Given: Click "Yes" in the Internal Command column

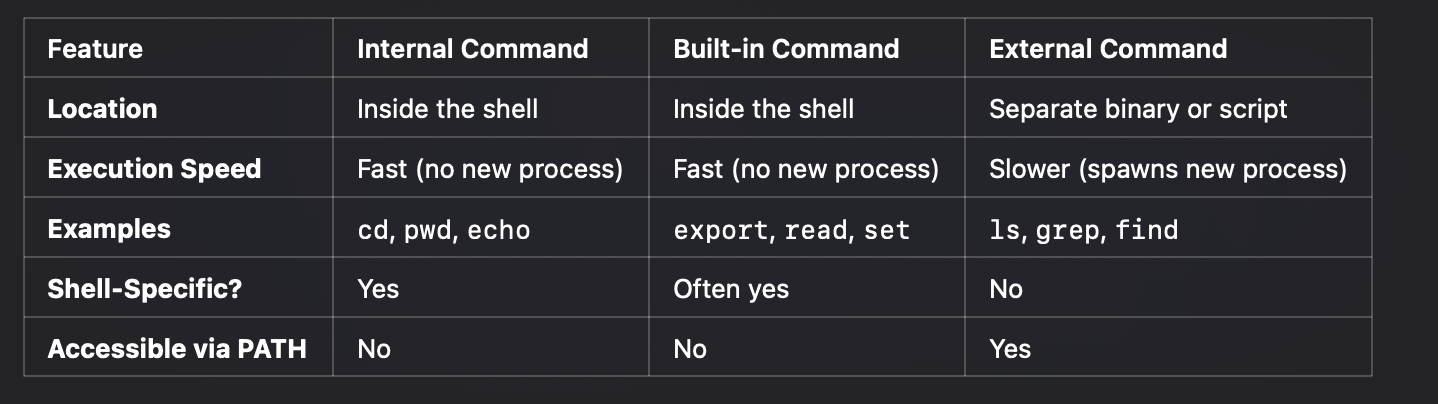Looking at the screenshot, I should tap(378, 289).
